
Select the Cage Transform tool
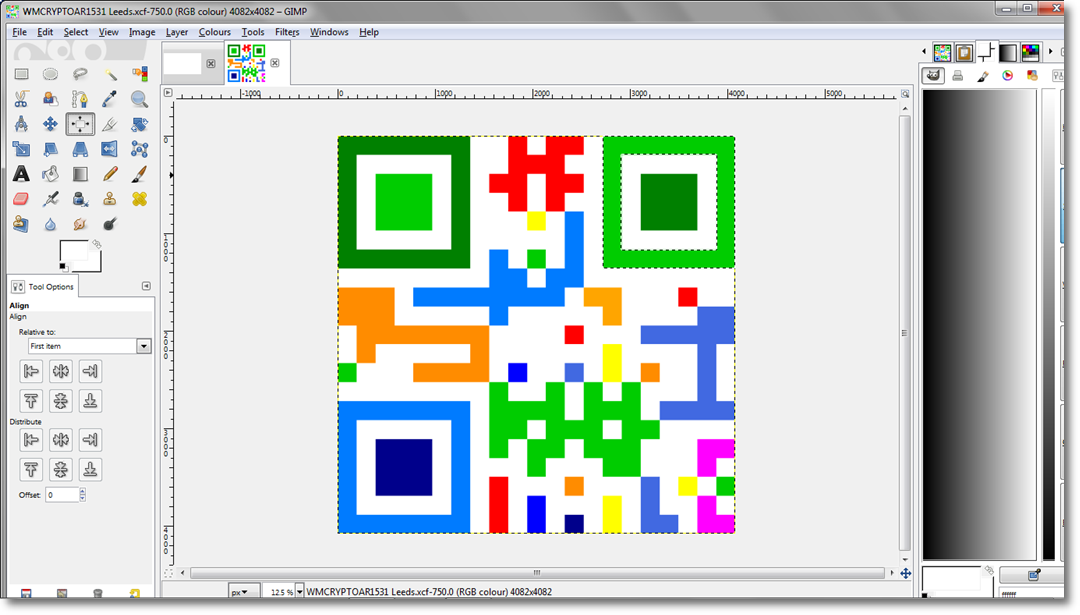click(x=140, y=149)
